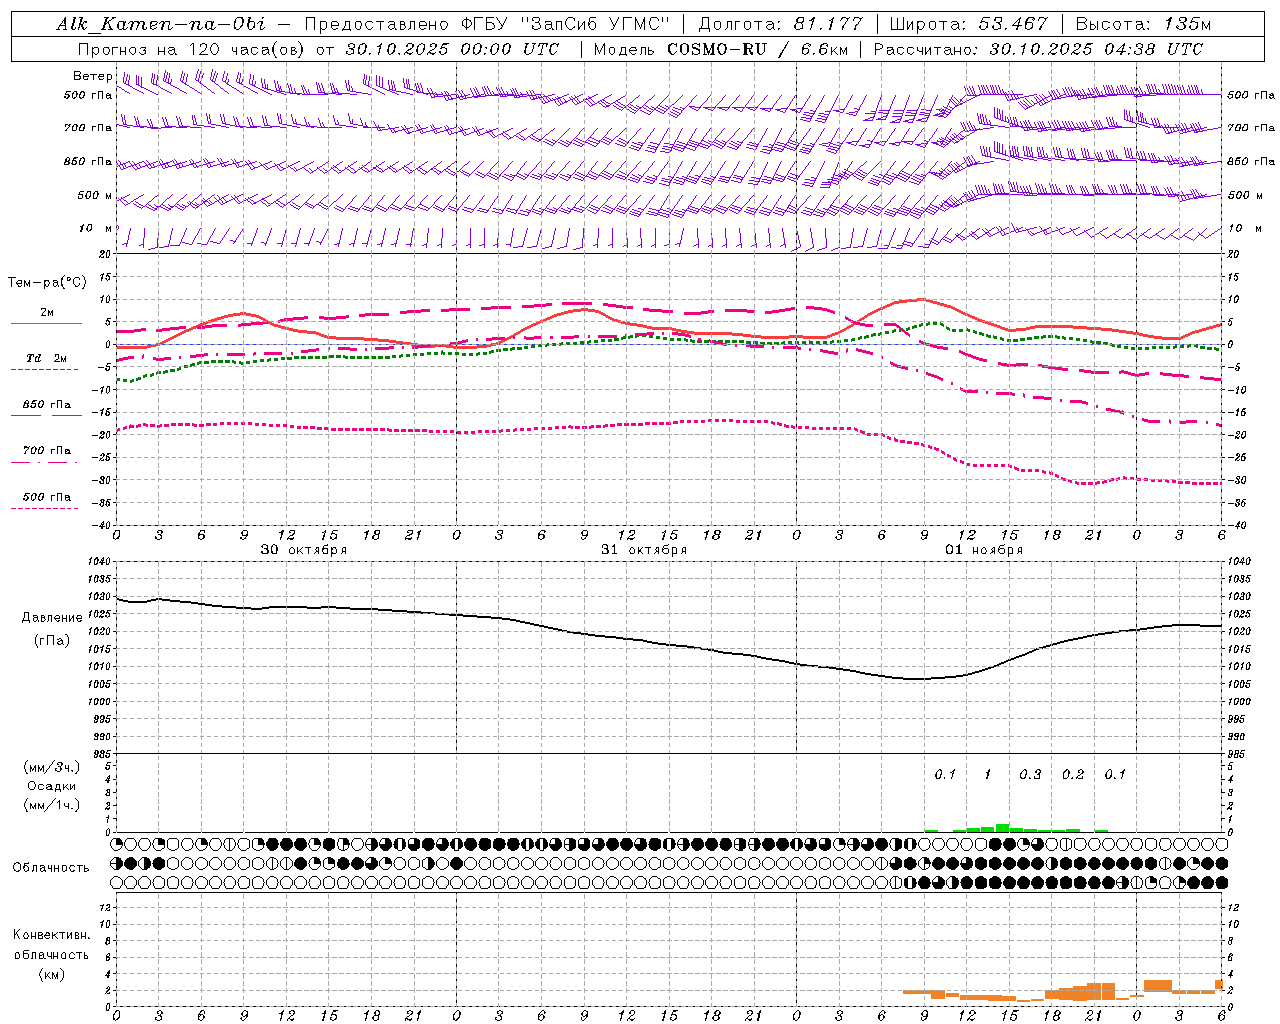Select the date label 30 октября

pyautogui.click(x=304, y=550)
